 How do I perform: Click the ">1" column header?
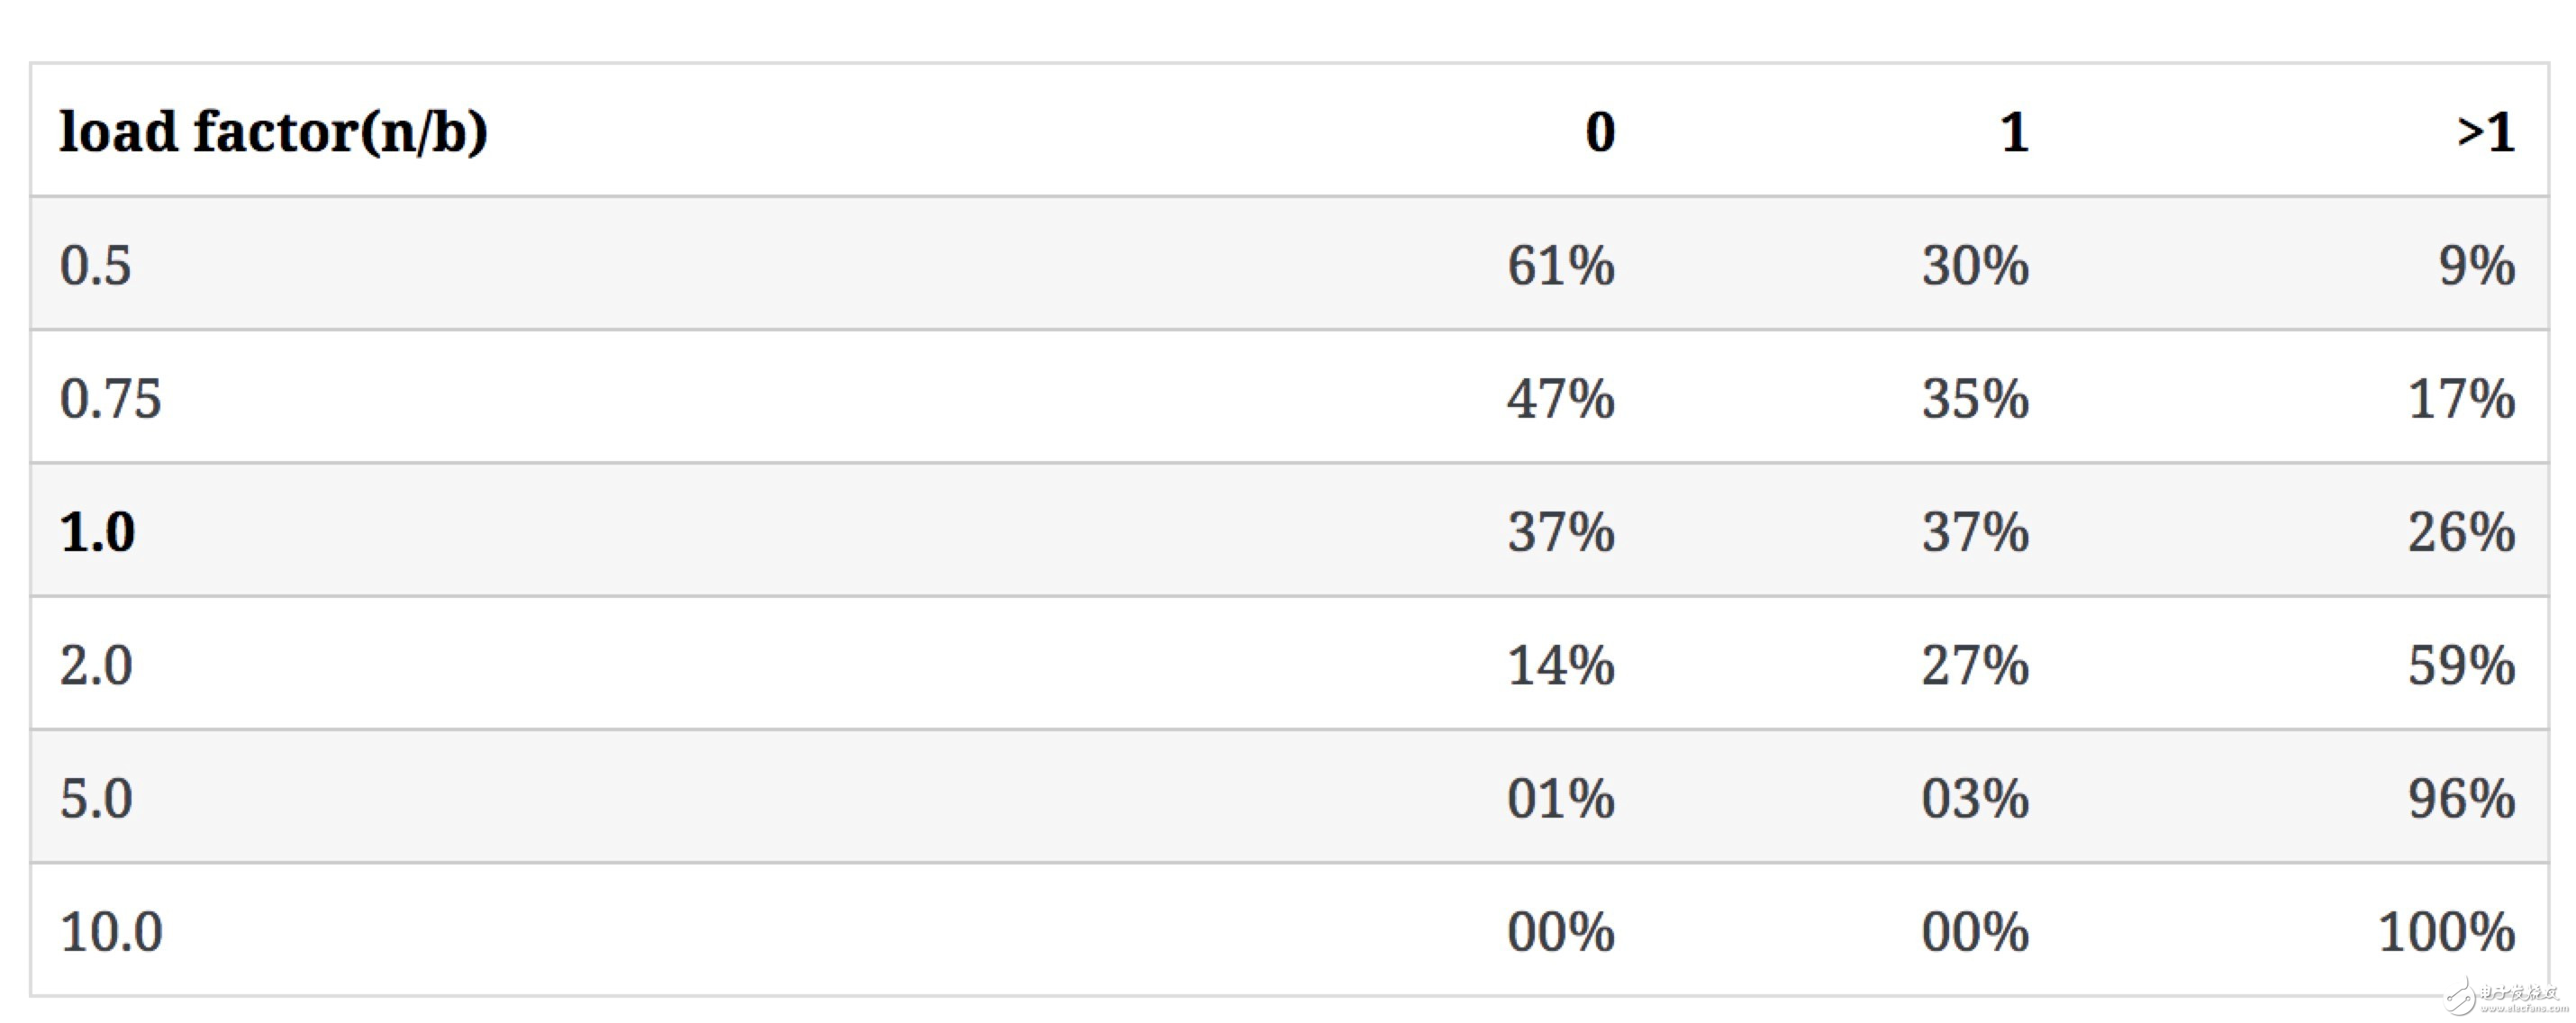[x=2485, y=132]
